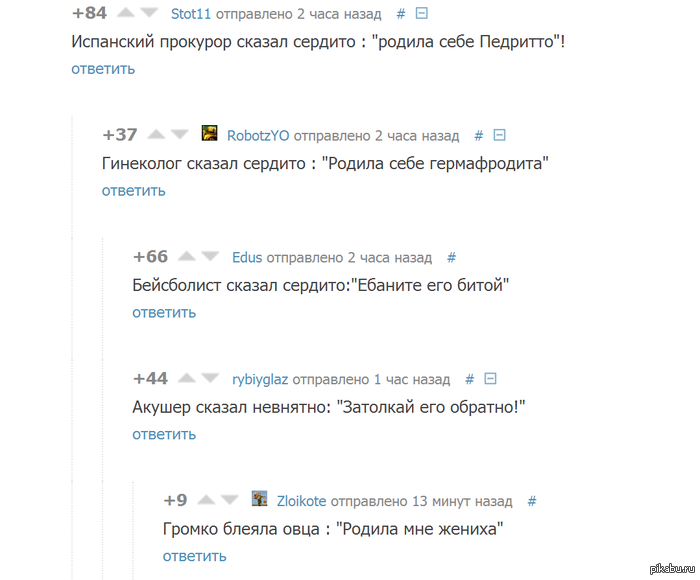Open the permalink # of Edus's comment
The height and width of the screenshot is (580, 700).
452,257
